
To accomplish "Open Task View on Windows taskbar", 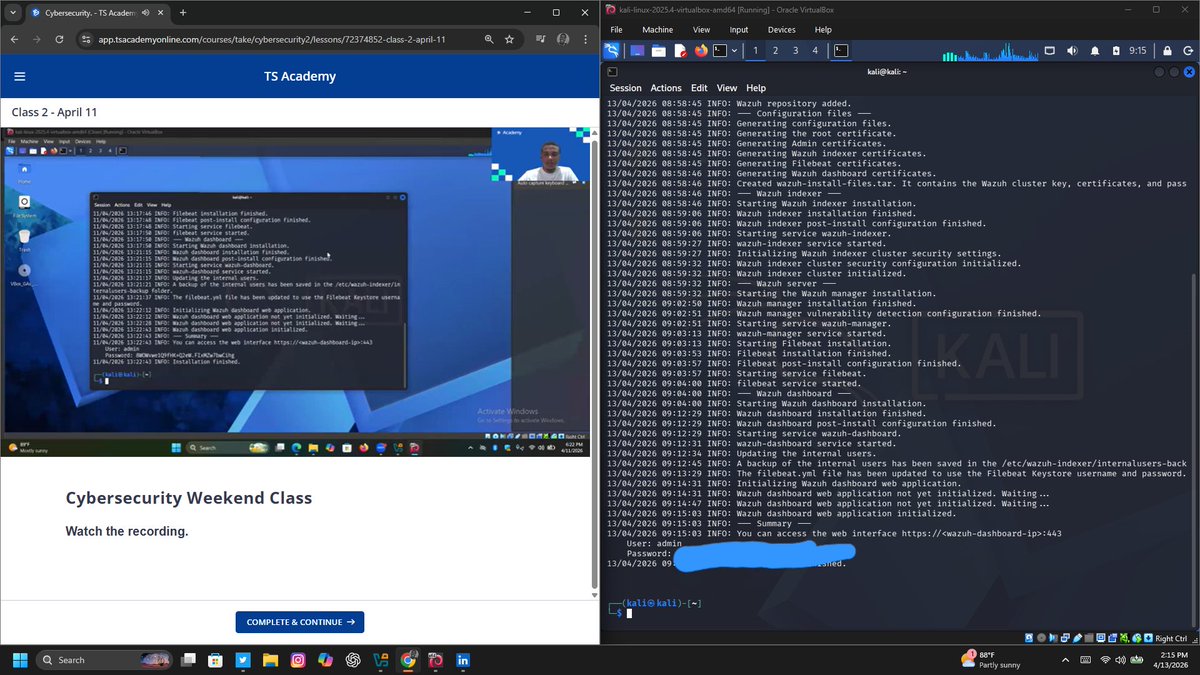I will 187,660.
